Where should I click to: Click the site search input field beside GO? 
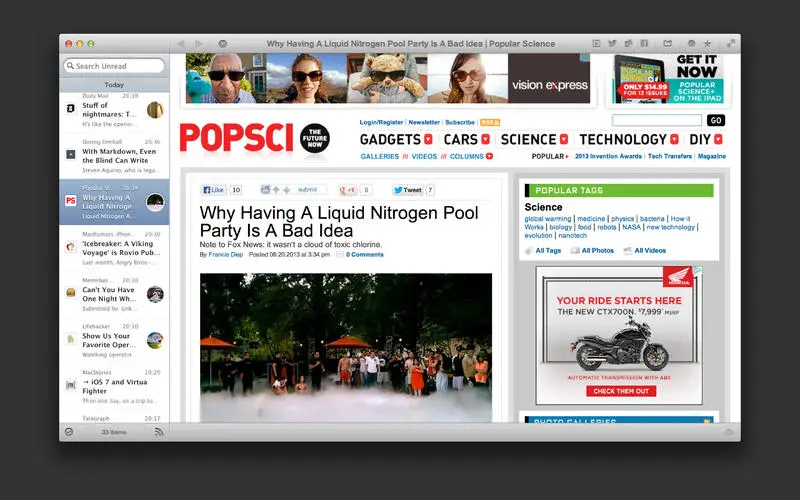[657, 120]
